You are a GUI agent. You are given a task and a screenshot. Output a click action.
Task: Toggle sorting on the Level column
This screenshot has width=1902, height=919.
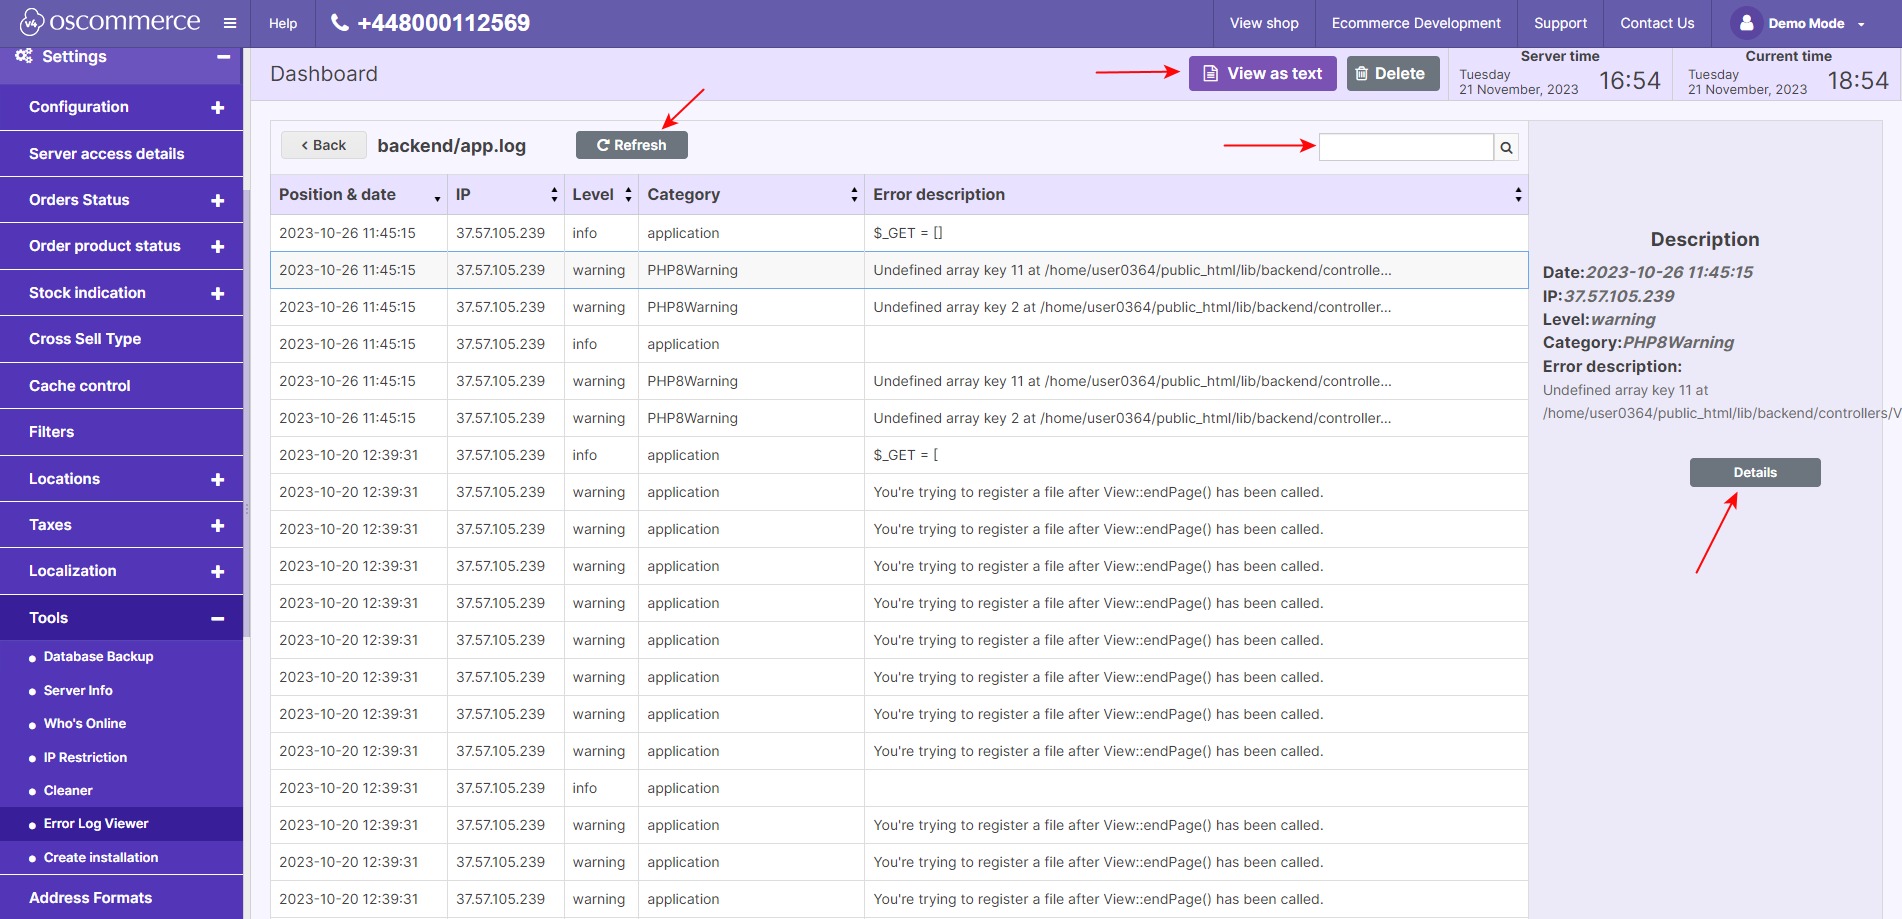point(628,194)
